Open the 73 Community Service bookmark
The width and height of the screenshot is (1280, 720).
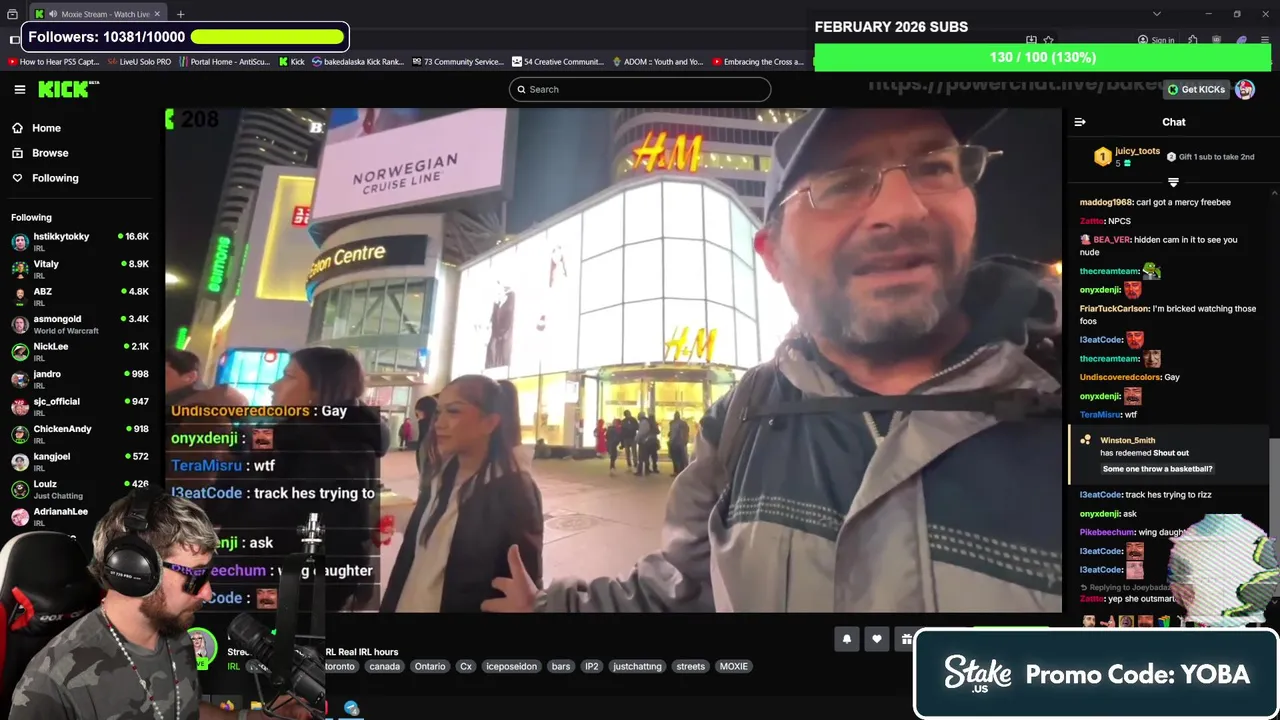click(458, 61)
